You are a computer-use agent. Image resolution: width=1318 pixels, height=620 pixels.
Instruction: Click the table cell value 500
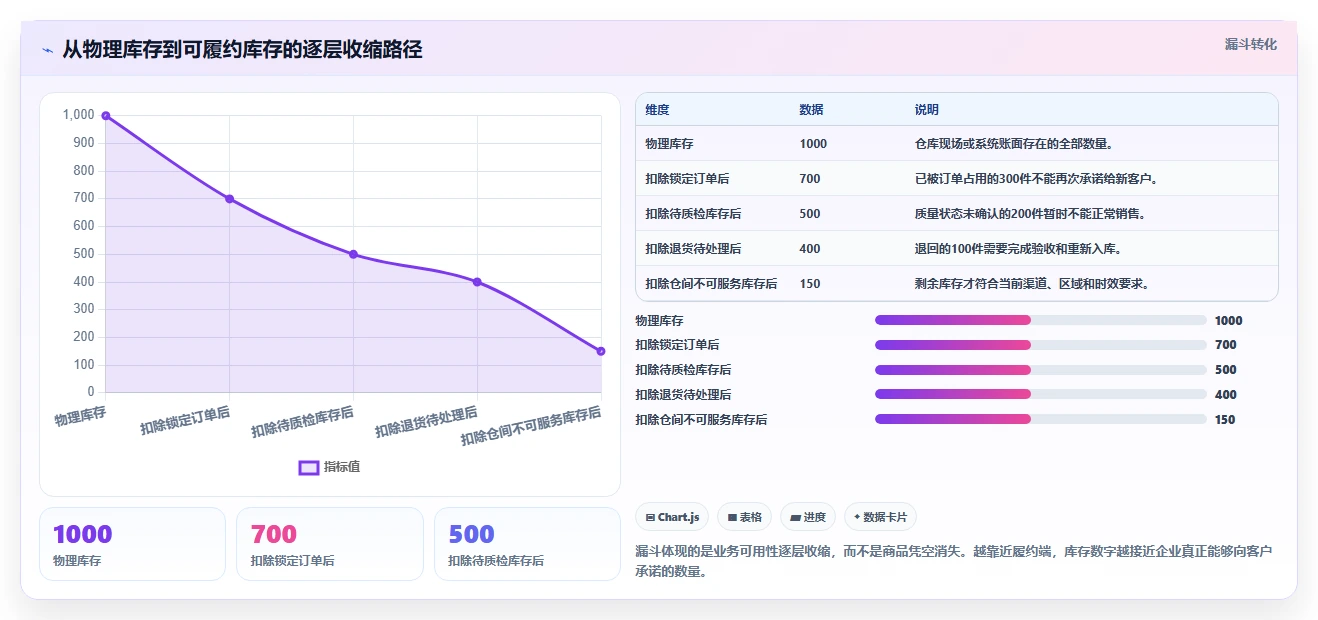pos(810,214)
